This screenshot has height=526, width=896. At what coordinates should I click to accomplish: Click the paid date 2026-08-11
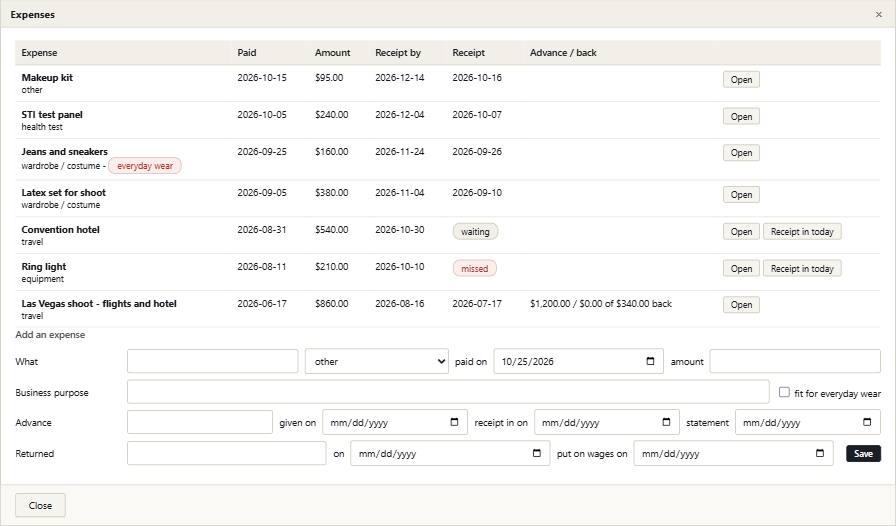(x=262, y=266)
